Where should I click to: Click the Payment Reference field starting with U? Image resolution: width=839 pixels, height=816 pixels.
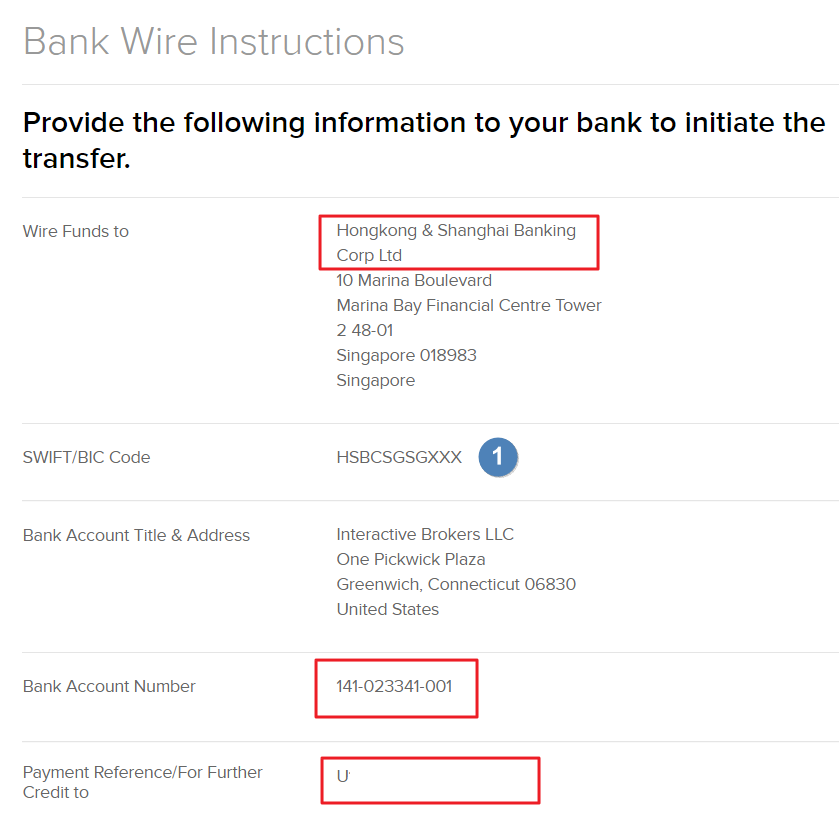pyautogui.click(x=430, y=780)
